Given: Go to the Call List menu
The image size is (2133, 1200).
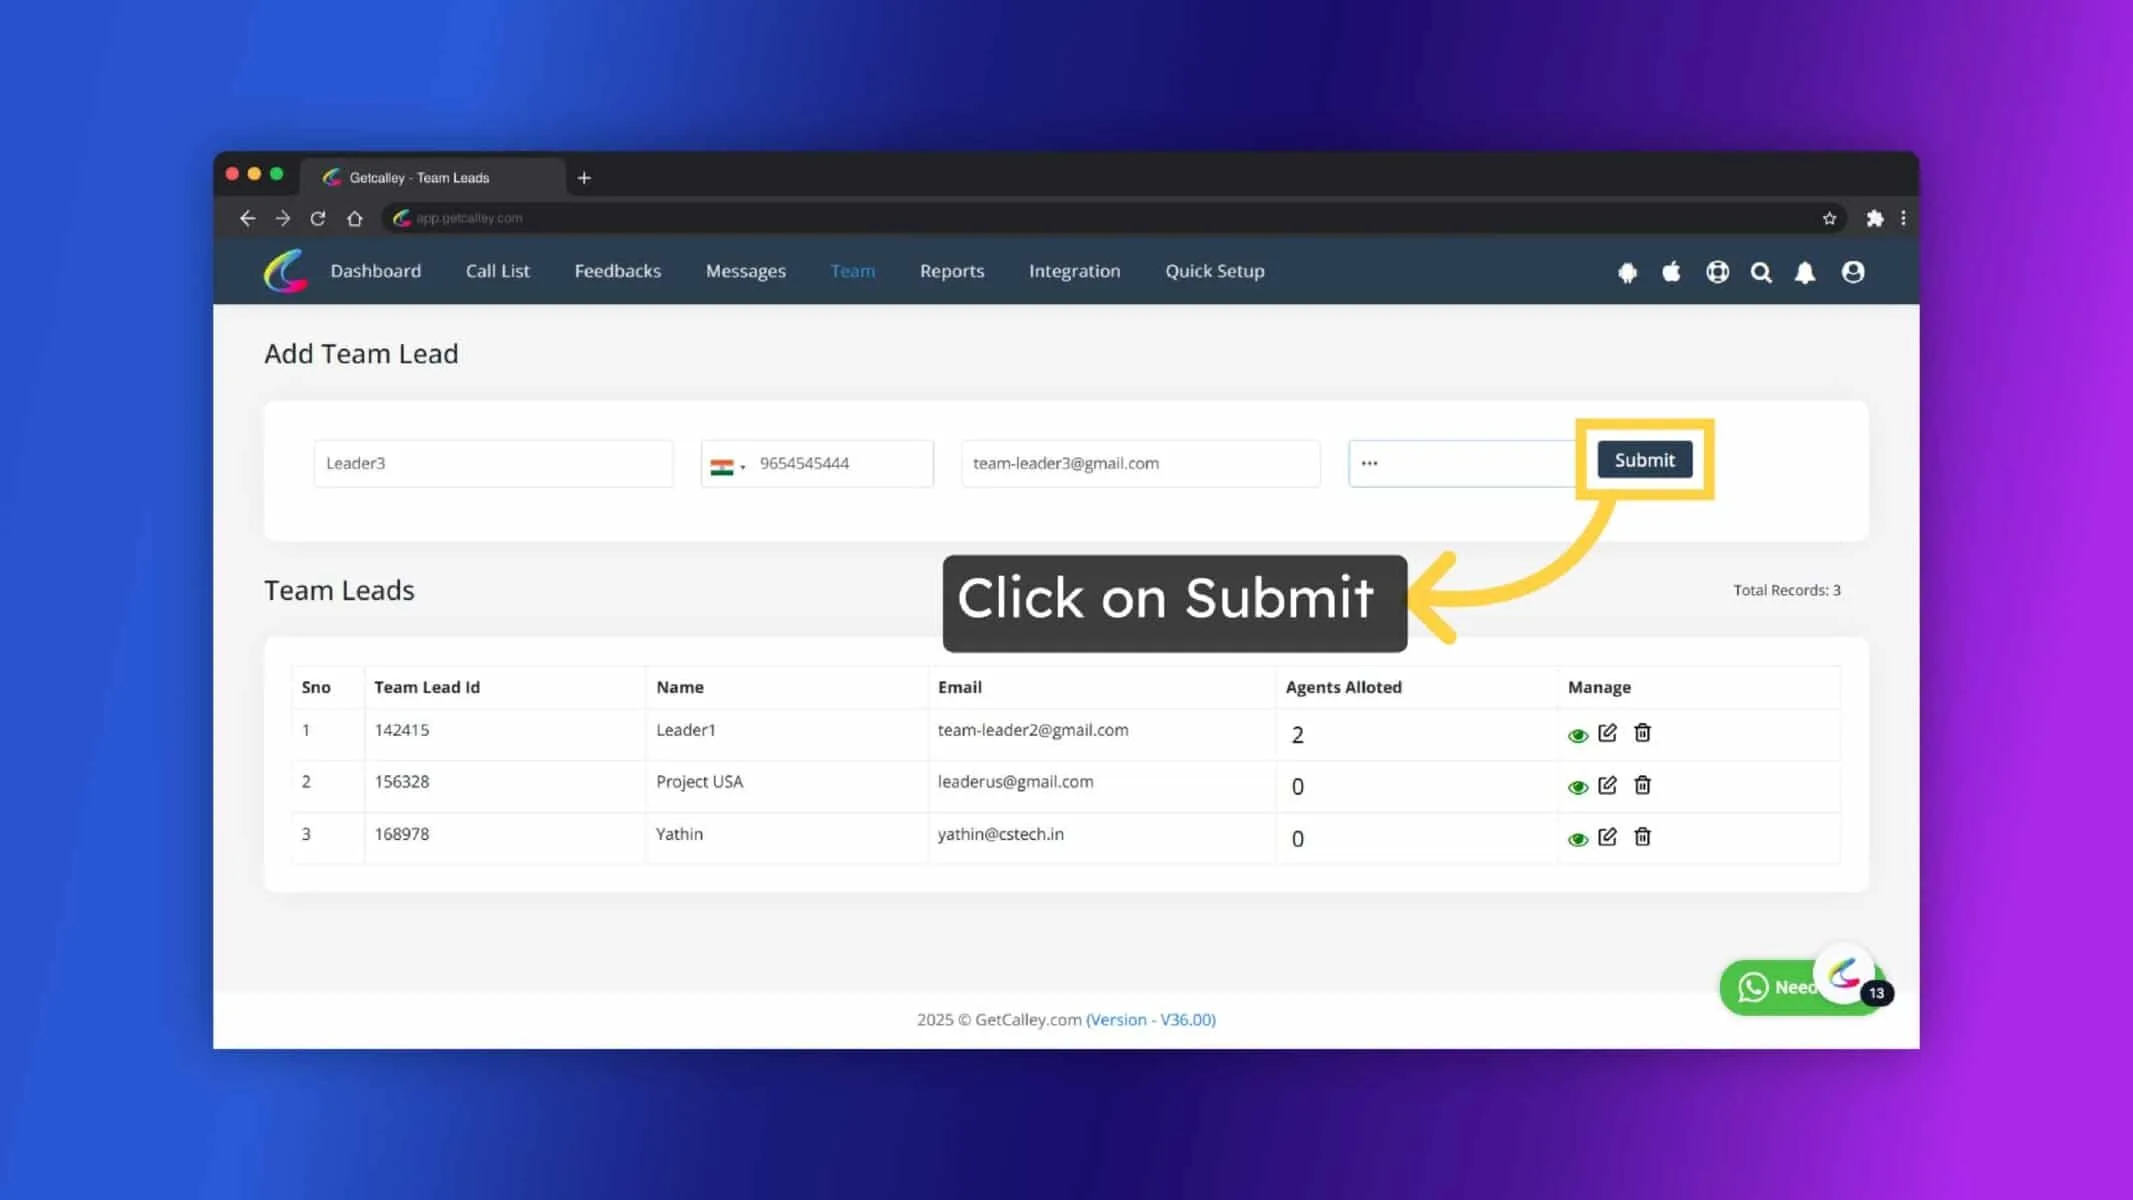Looking at the screenshot, I should click(497, 271).
